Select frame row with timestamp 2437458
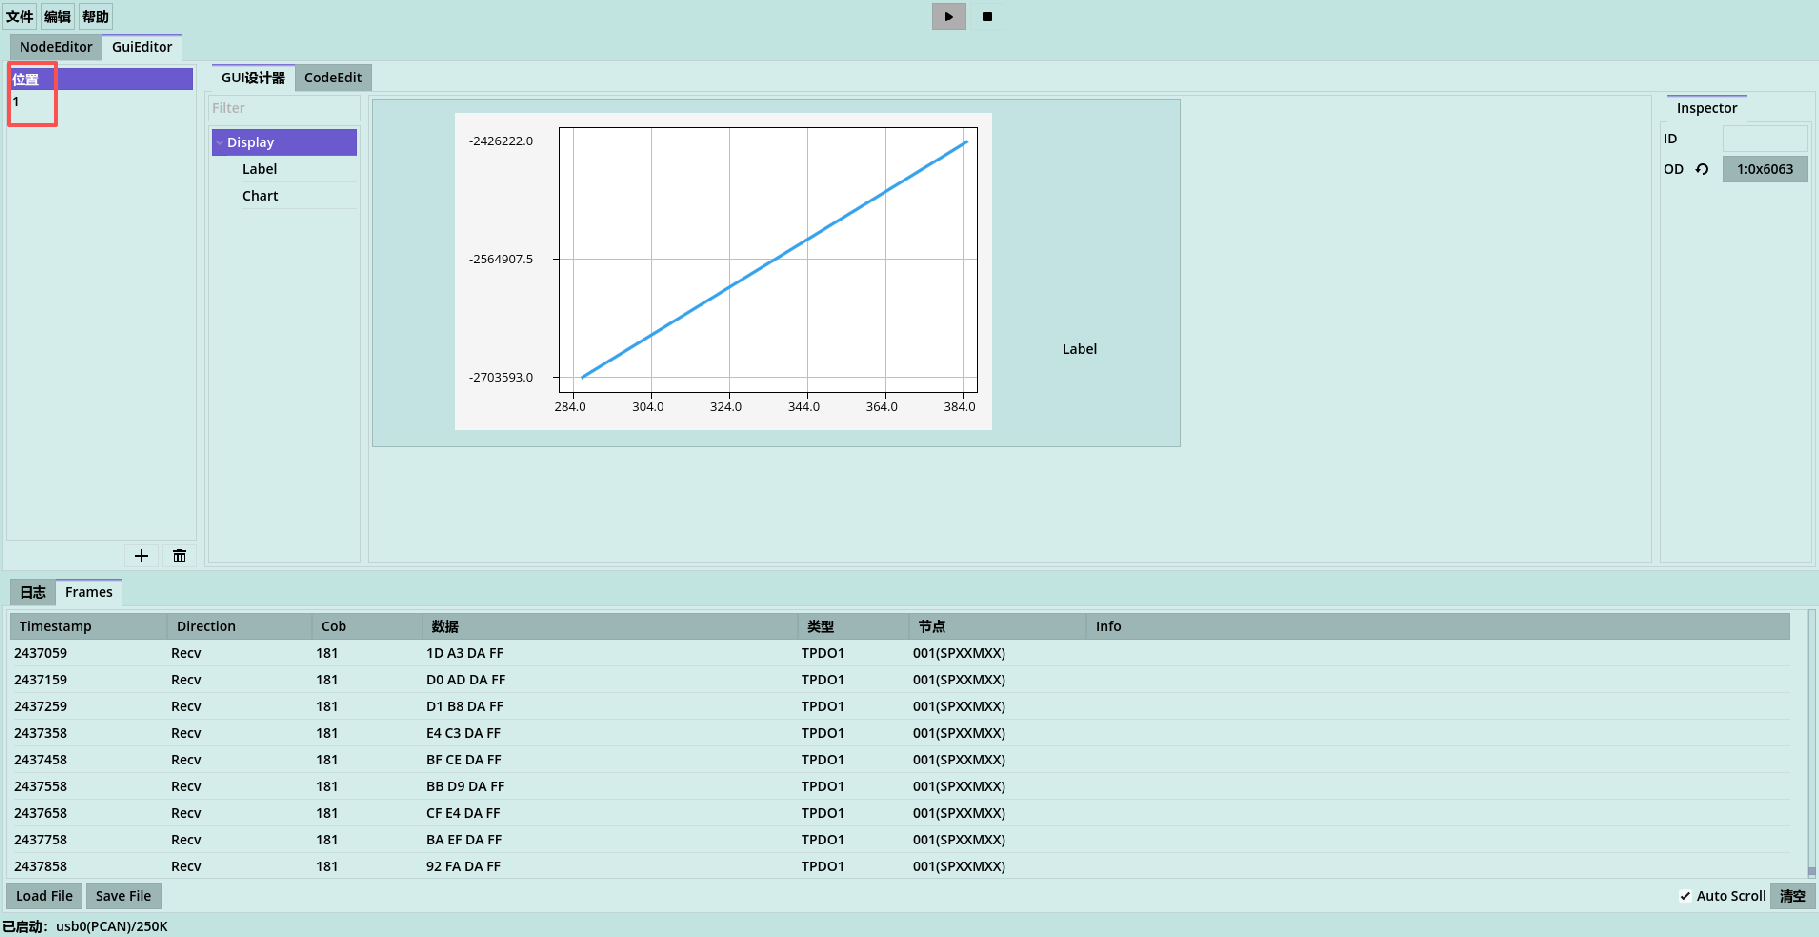The image size is (1819, 937). (x=900, y=759)
